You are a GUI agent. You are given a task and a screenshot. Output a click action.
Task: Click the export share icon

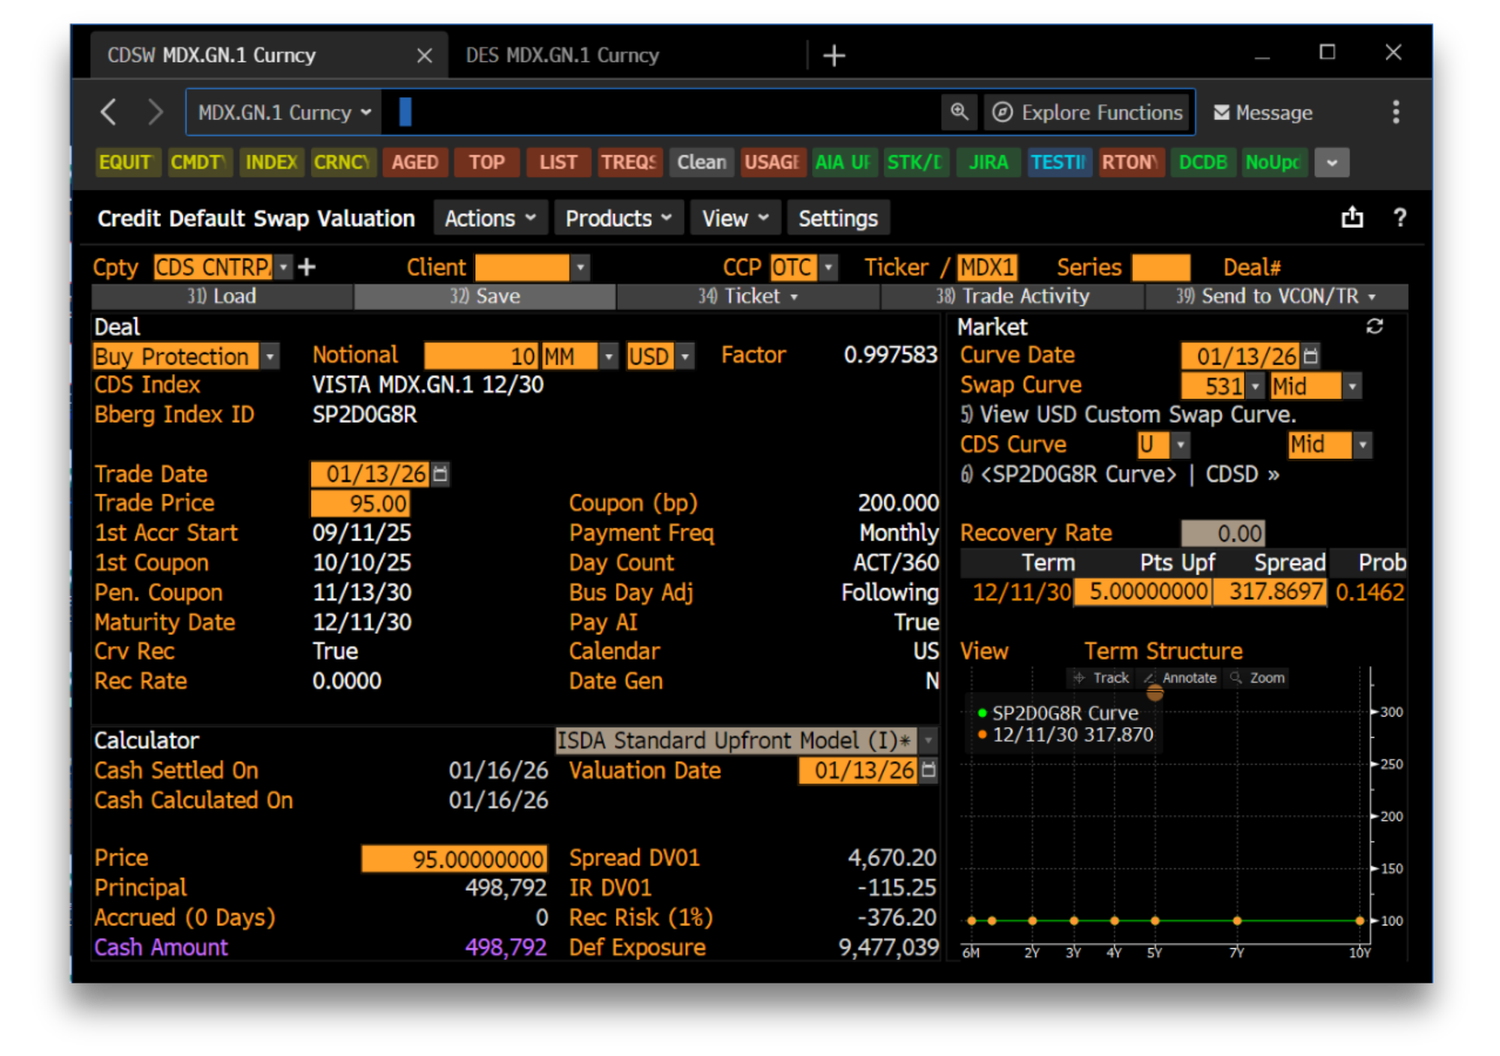[x=1352, y=217]
